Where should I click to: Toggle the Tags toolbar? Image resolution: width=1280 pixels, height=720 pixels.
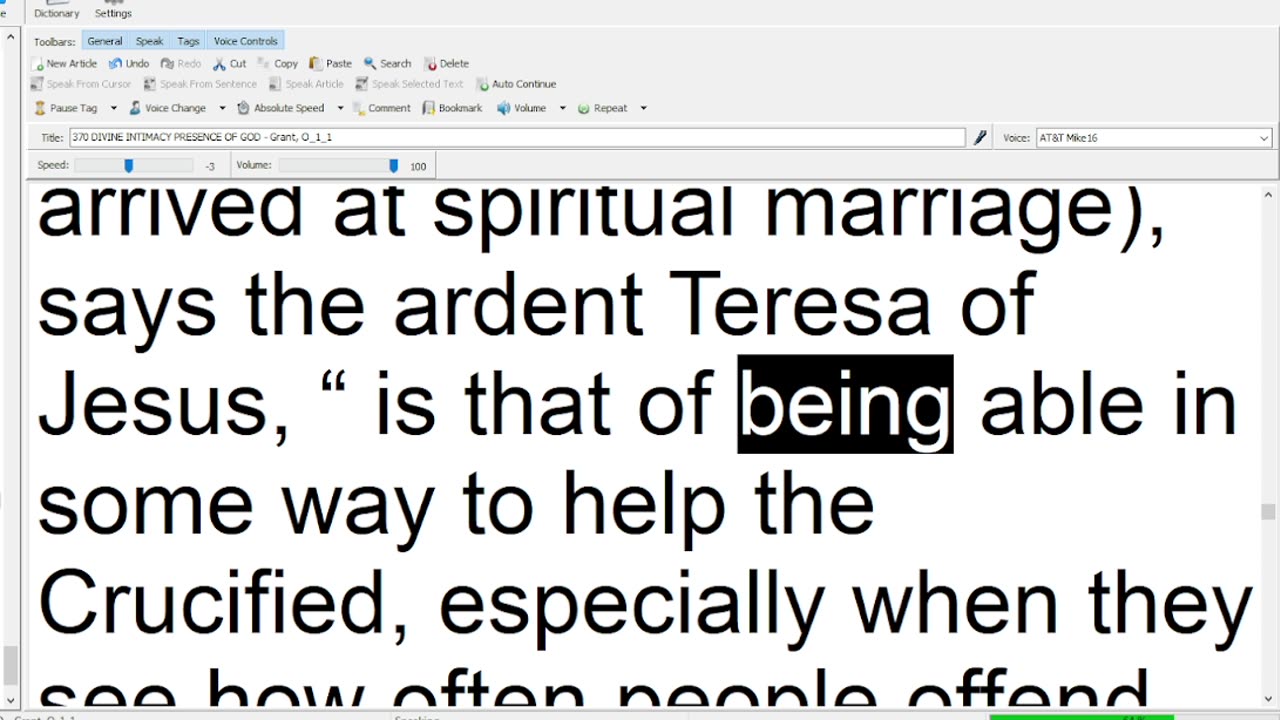click(x=188, y=41)
